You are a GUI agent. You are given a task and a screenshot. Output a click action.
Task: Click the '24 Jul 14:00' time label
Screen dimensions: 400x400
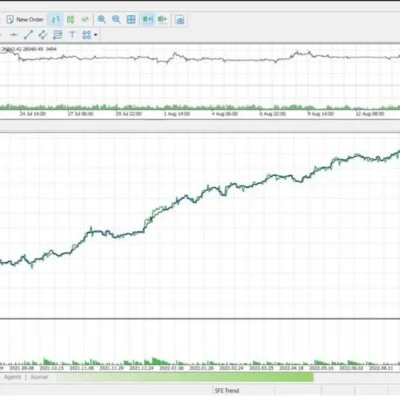[x=33, y=114]
